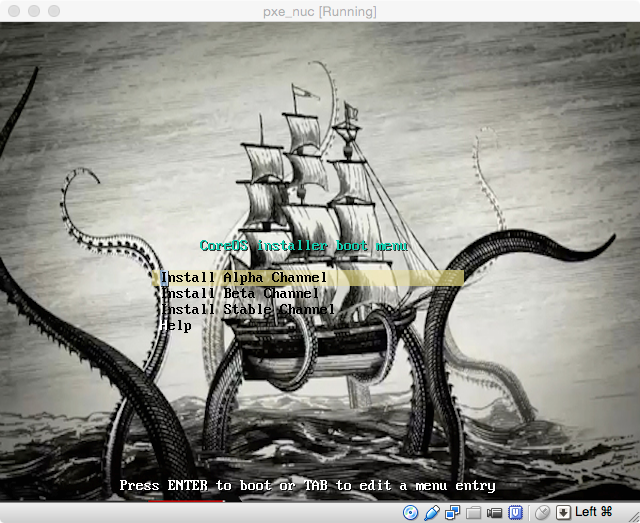Screen dimensions: 640x523
Task: Click the pxe_nuc [Running] window title
Action: [x=320, y=11]
